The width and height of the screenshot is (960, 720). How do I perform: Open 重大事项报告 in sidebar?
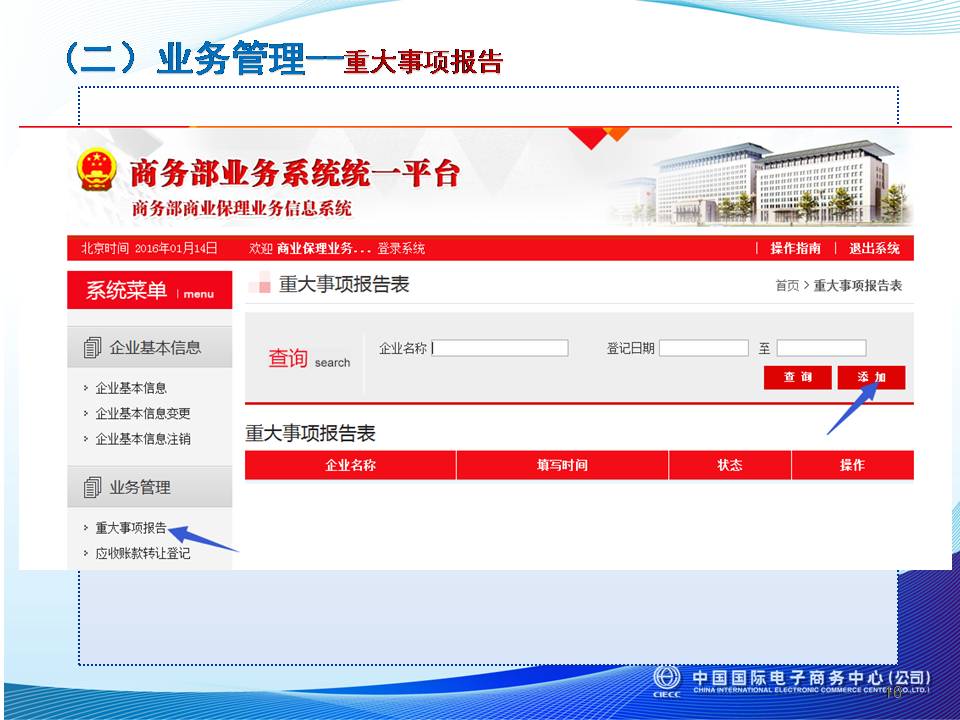[x=131, y=528]
